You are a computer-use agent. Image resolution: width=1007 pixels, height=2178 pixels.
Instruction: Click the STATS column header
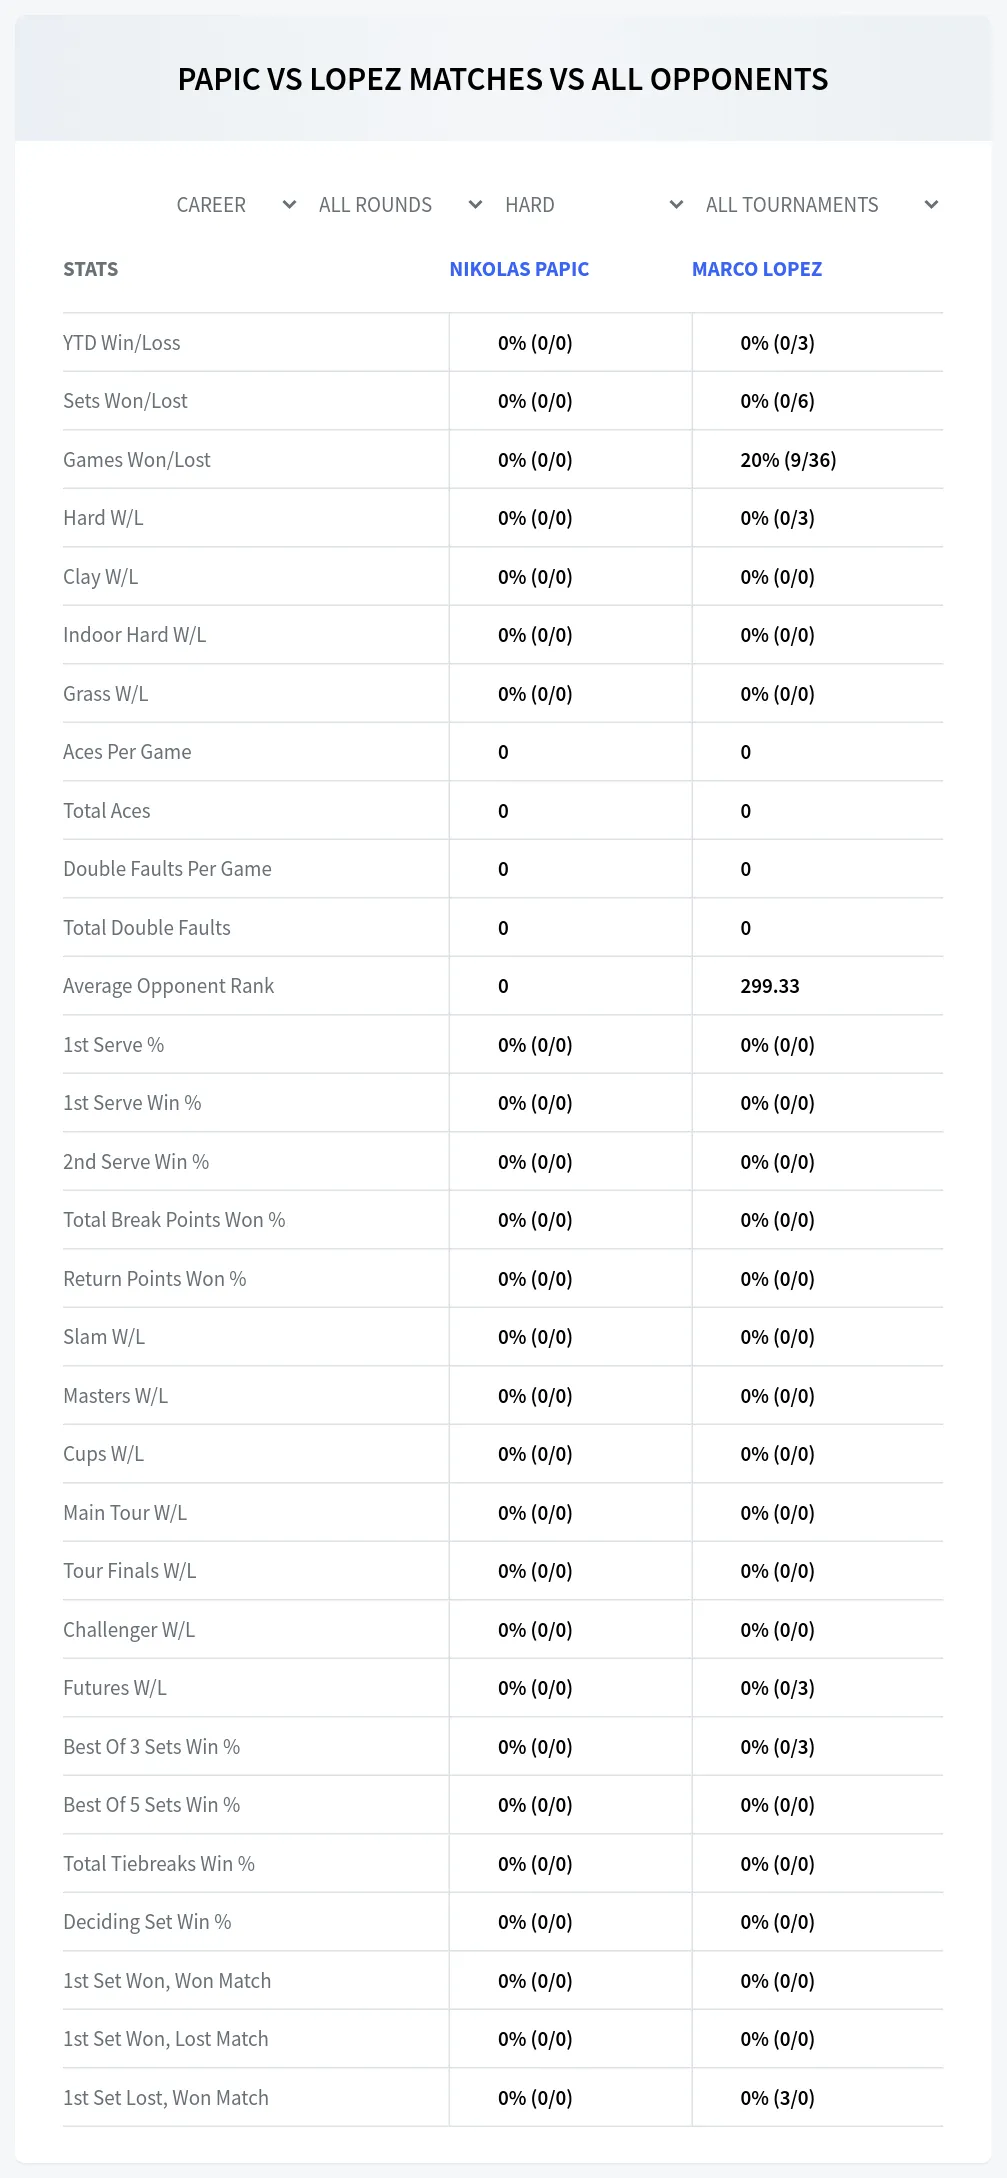90,269
